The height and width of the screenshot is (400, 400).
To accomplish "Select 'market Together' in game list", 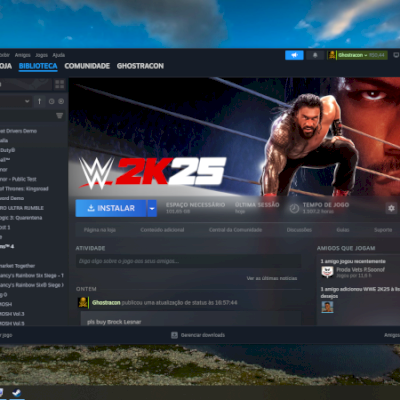I will click(17, 266).
